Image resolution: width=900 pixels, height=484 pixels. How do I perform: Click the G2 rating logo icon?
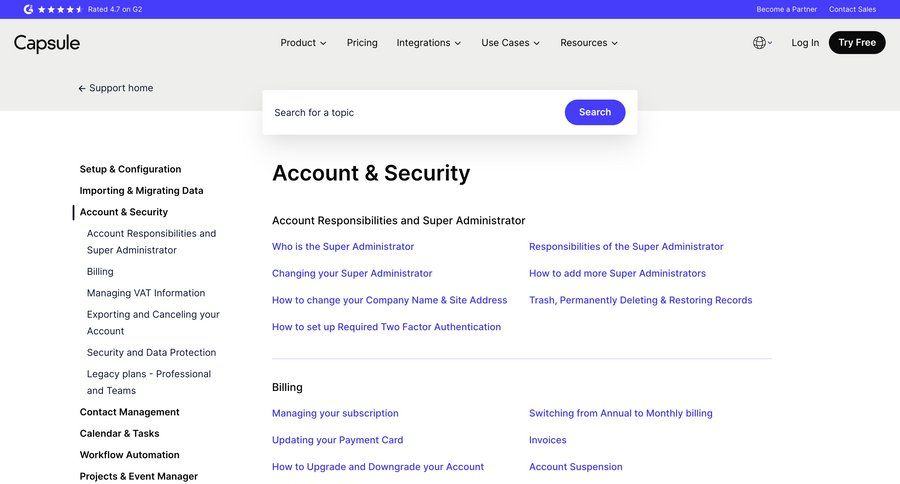click(29, 9)
